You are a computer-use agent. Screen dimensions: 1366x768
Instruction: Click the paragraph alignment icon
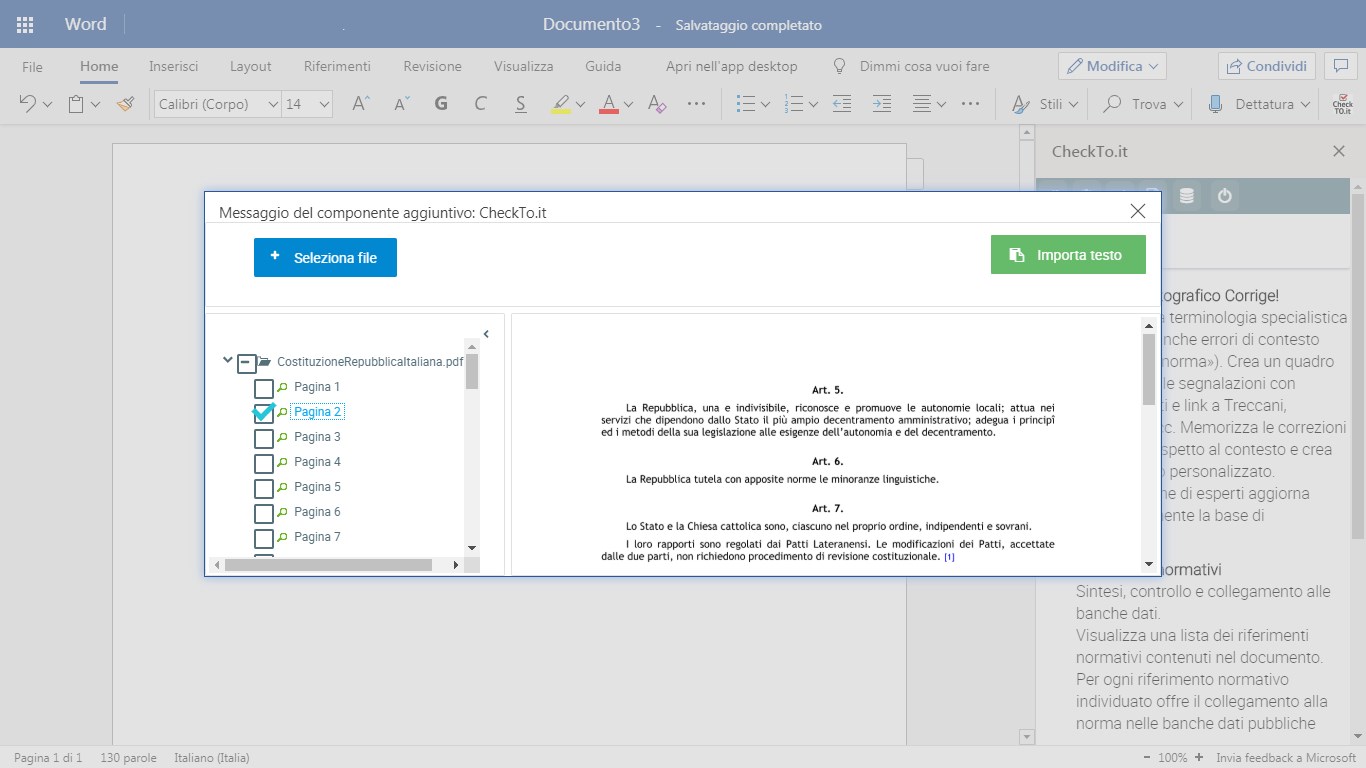tap(922, 104)
